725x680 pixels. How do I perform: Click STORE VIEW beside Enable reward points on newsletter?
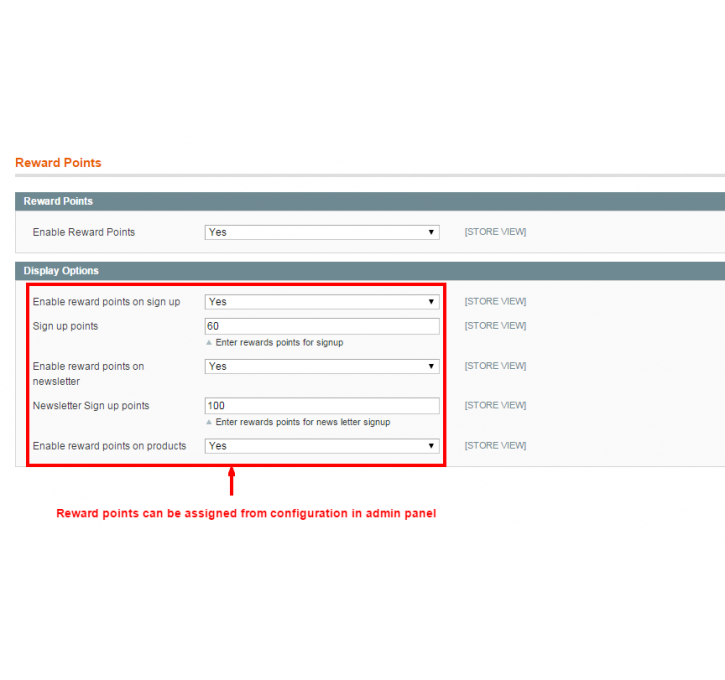point(495,366)
